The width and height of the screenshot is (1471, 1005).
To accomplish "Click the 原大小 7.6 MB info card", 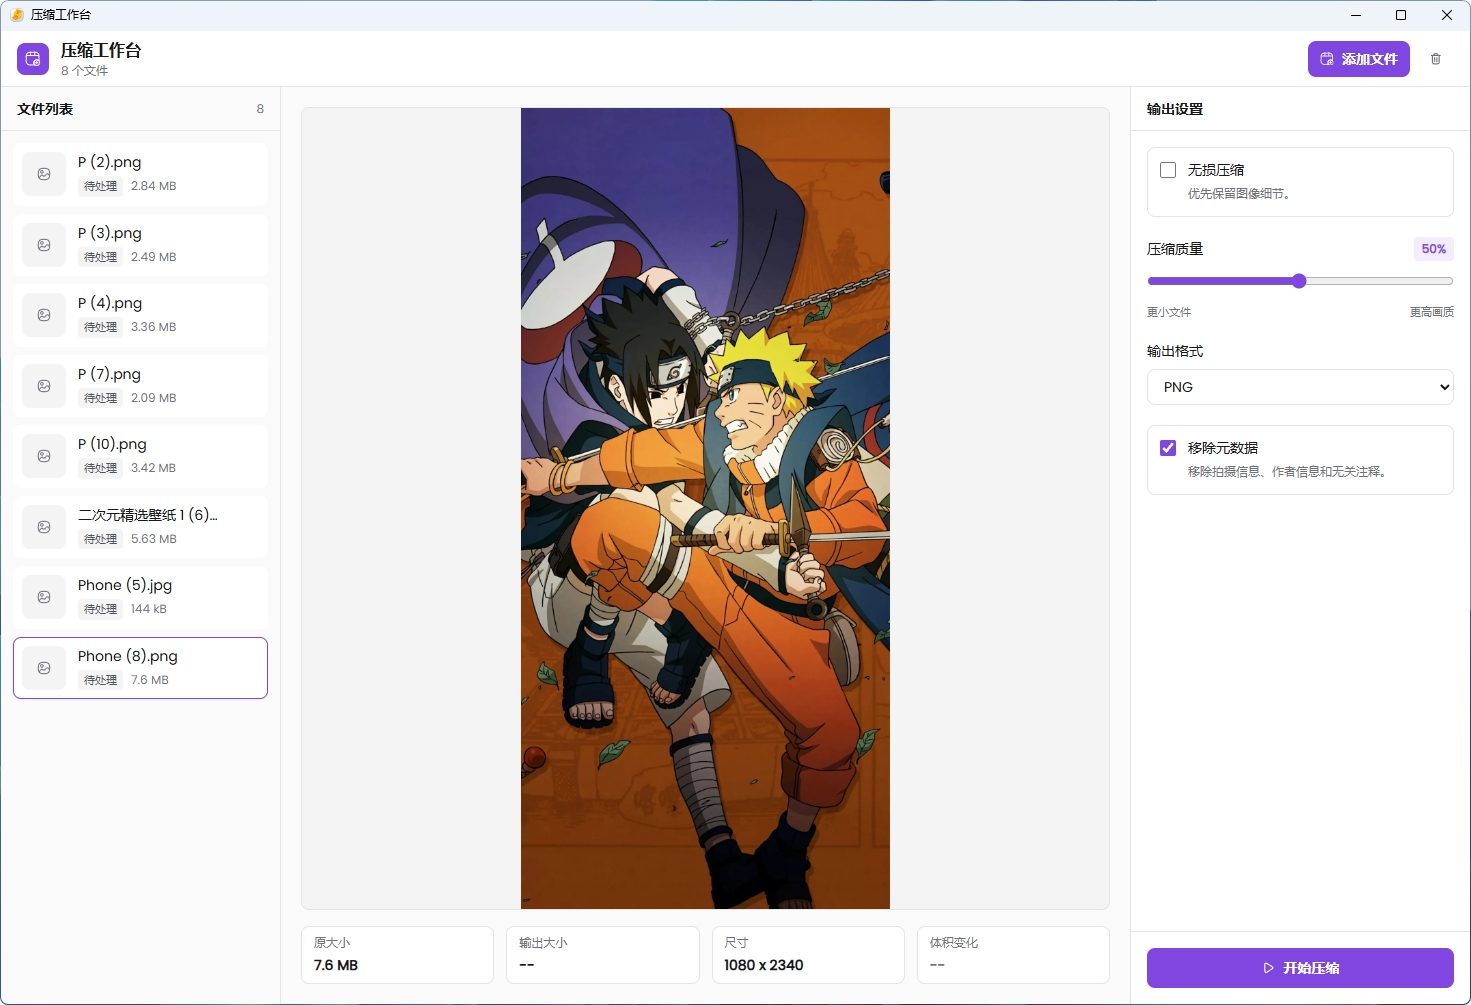I will tap(397, 955).
